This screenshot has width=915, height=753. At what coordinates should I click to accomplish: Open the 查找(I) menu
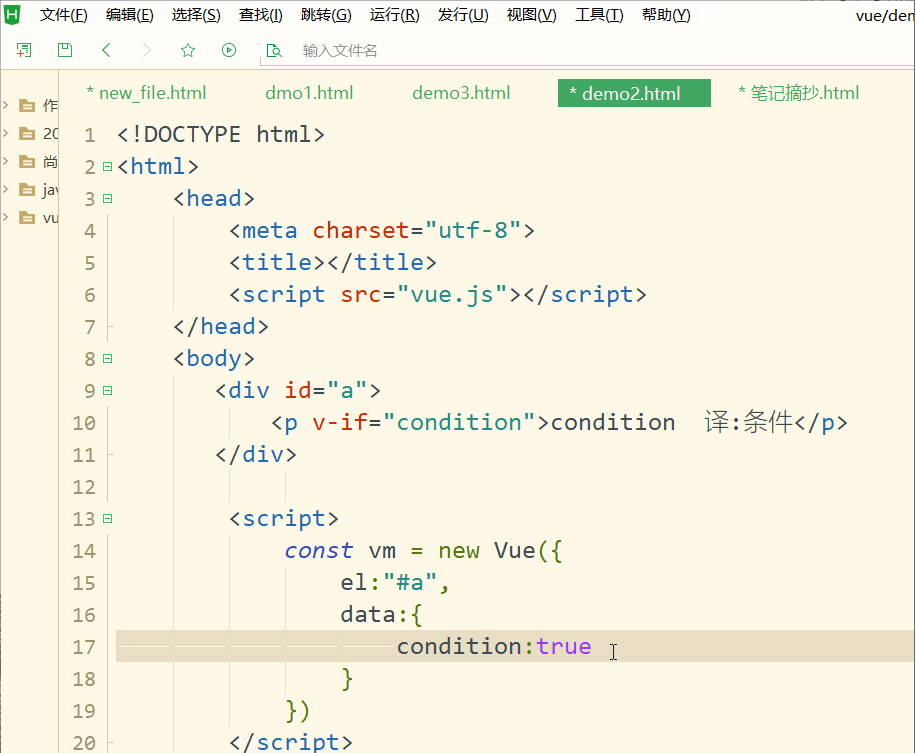261,15
